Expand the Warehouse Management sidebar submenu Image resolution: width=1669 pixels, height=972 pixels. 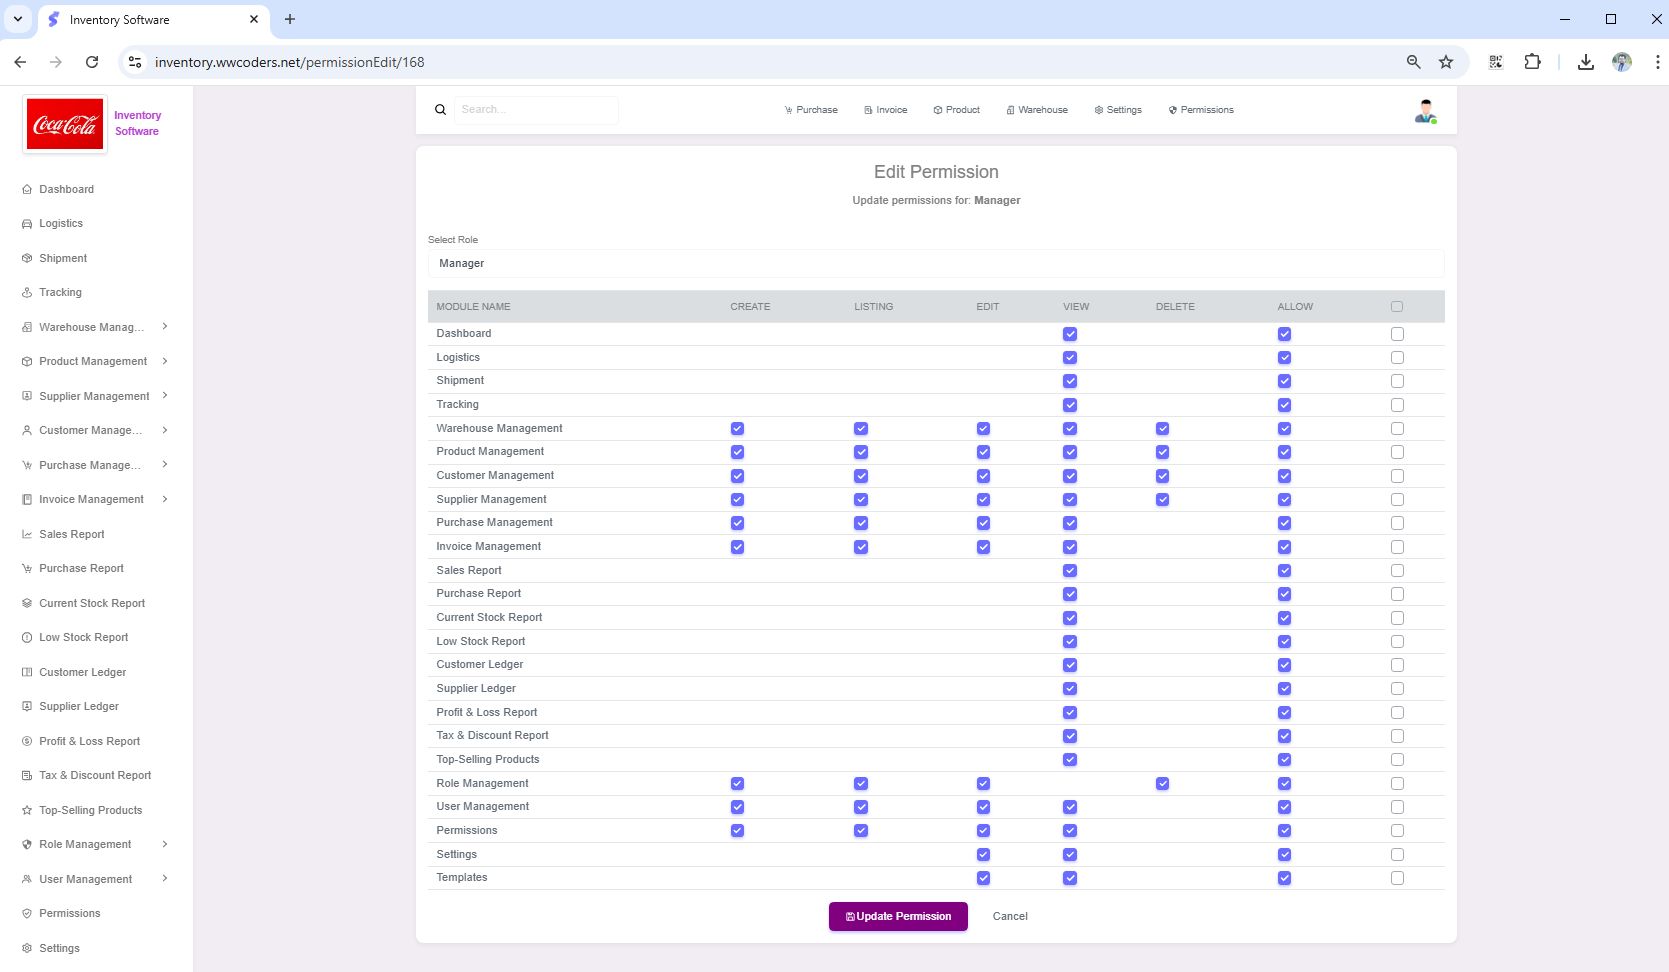pos(165,327)
